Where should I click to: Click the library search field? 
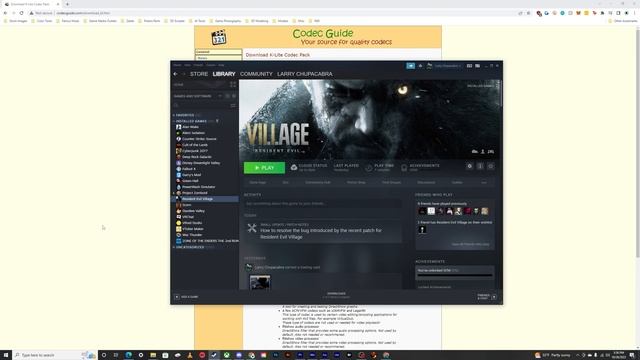201,105
